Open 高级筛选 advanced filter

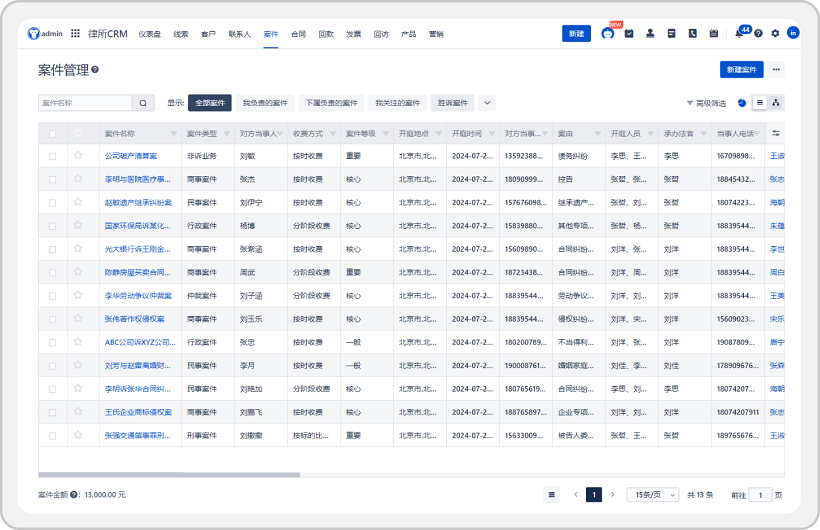pos(707,103)
